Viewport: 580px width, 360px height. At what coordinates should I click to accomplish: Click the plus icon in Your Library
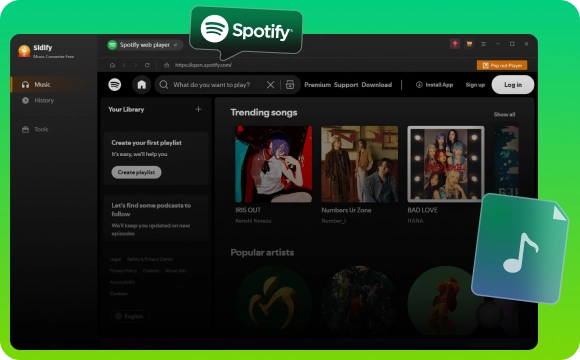click(x=198, y=109)
